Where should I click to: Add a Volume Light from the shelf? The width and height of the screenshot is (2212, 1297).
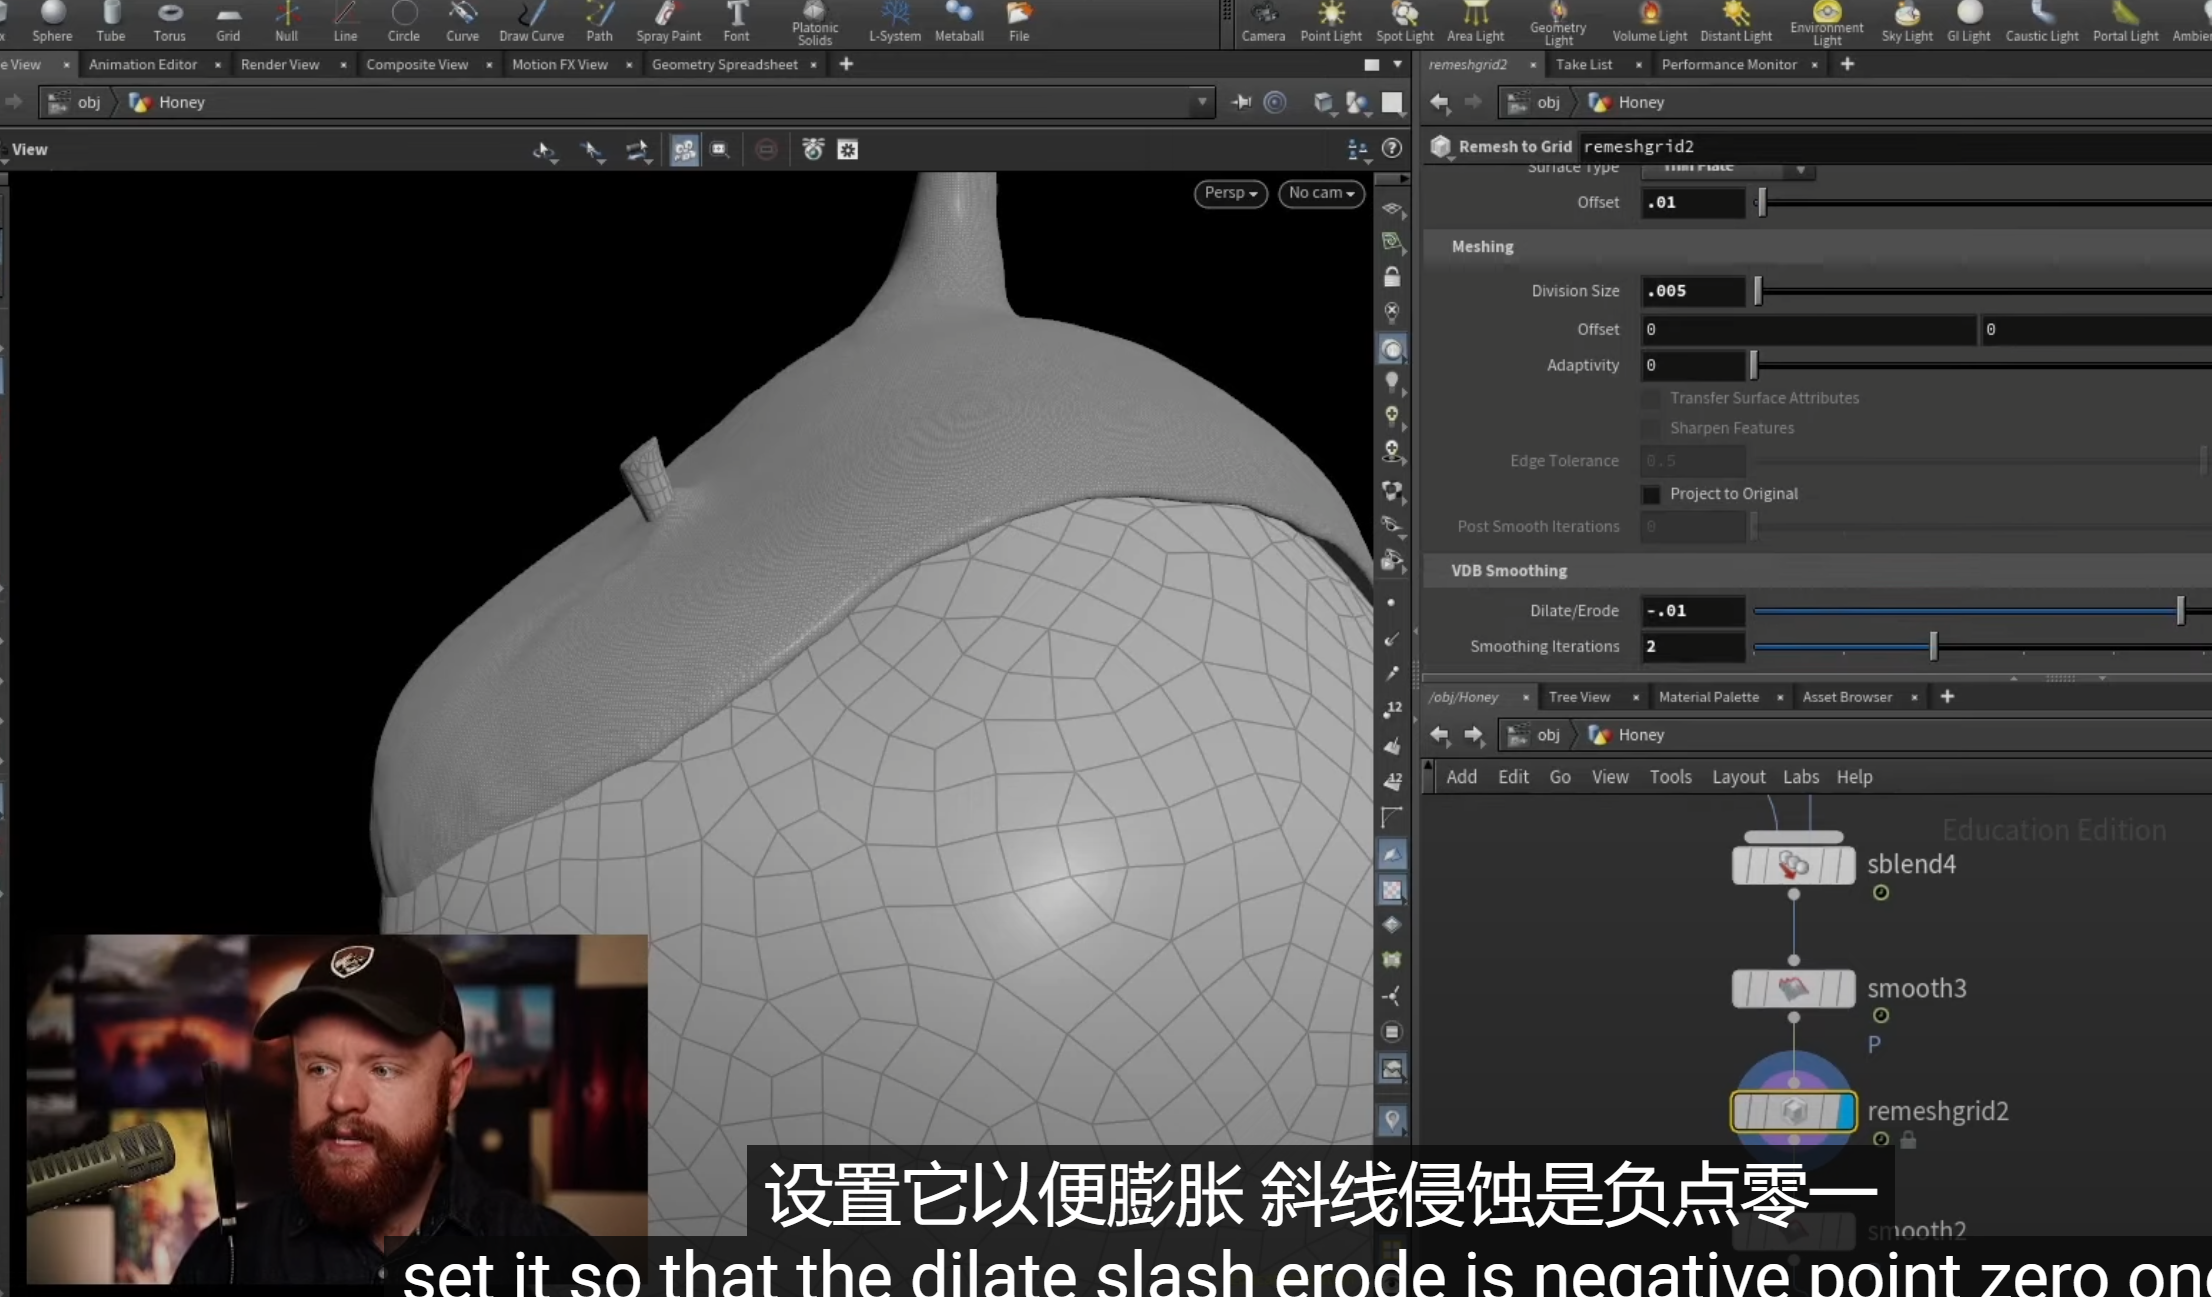coord(1650,22)
